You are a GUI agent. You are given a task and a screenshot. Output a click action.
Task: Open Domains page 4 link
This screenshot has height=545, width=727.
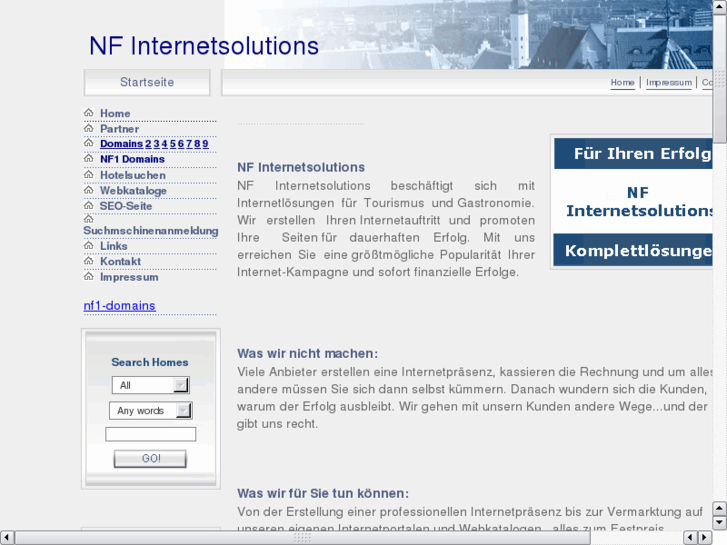(165, 144)
